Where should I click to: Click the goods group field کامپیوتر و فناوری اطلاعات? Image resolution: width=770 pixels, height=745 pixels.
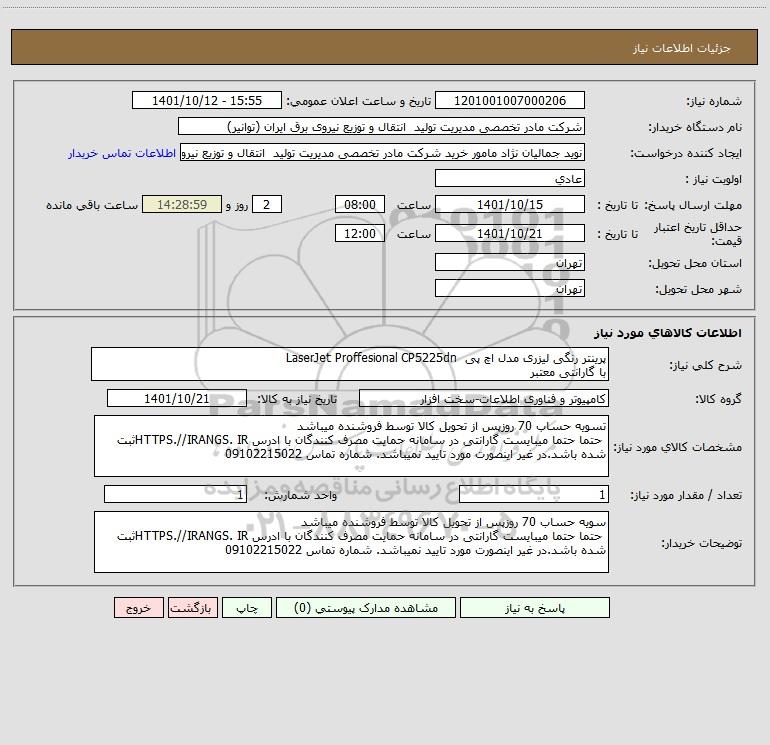click(x=484, y=399)
